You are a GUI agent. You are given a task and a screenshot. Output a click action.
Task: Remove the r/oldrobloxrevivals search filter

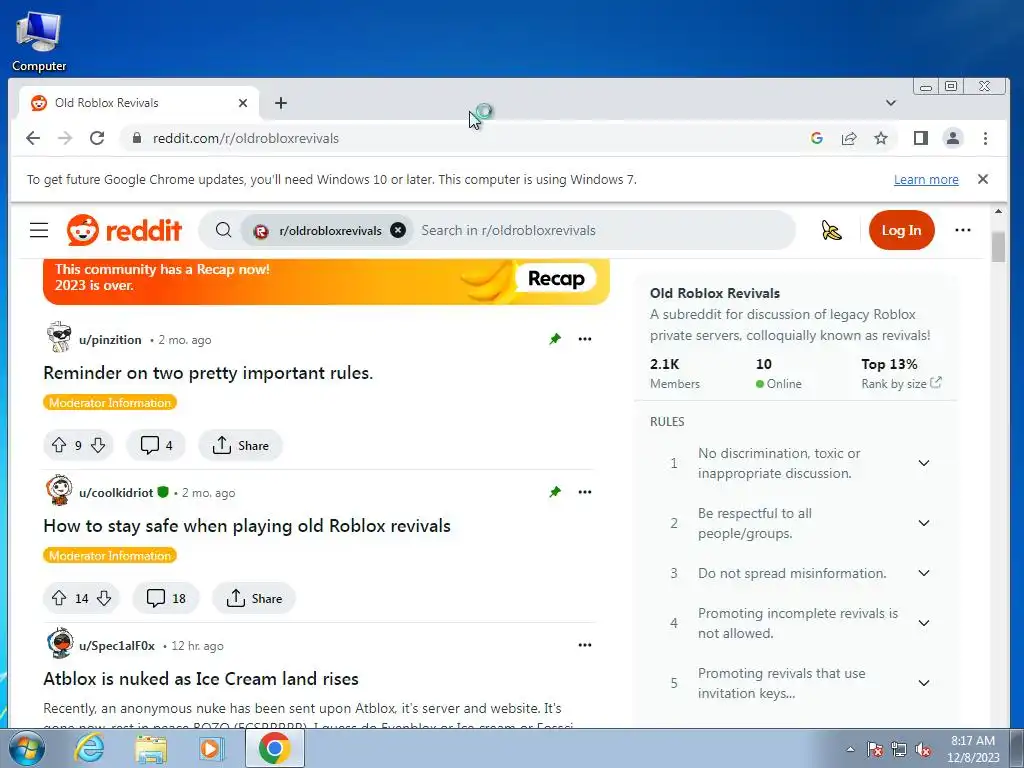coord(398,230)
